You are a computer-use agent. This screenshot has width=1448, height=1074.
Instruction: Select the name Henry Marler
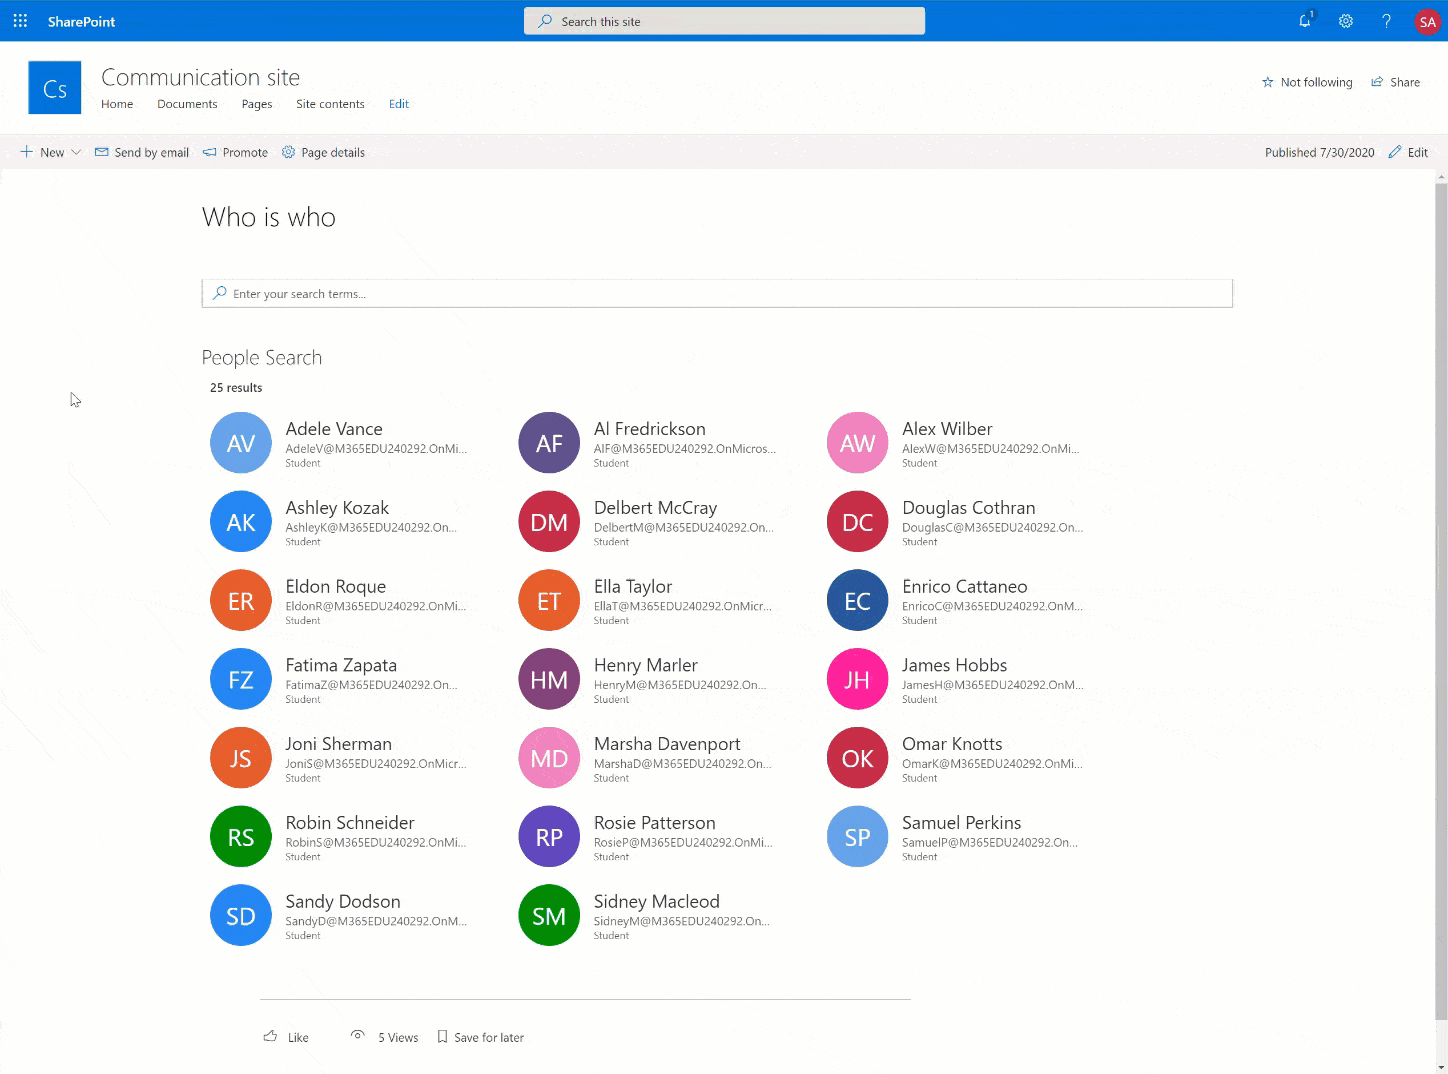click(x=646, y=665)
